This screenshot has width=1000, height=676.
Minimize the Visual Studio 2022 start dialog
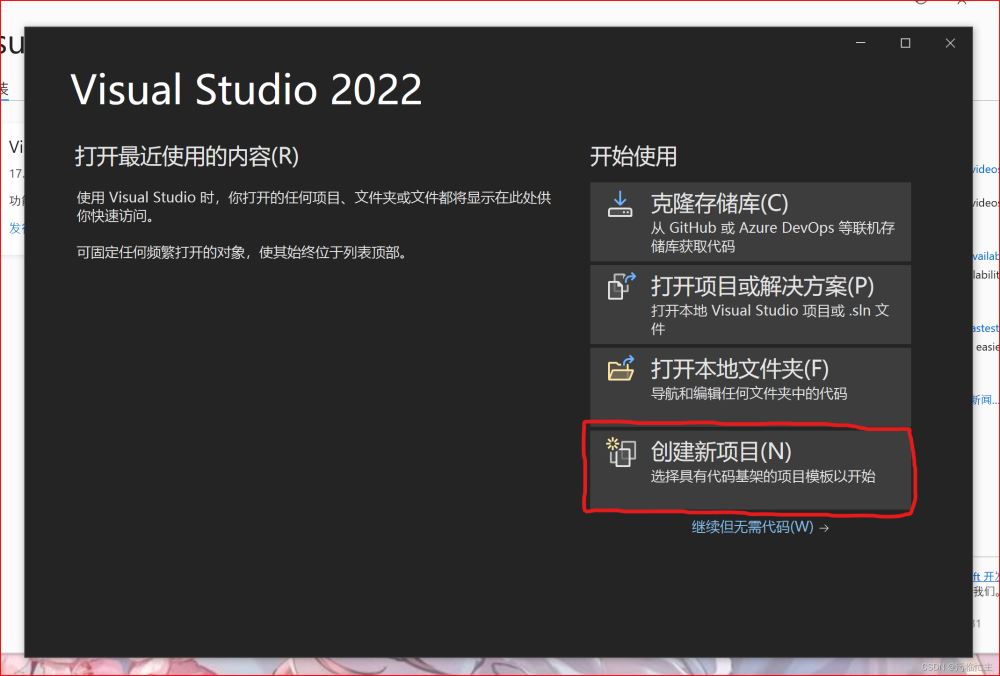pyautogui.click(x=860, y=43)
